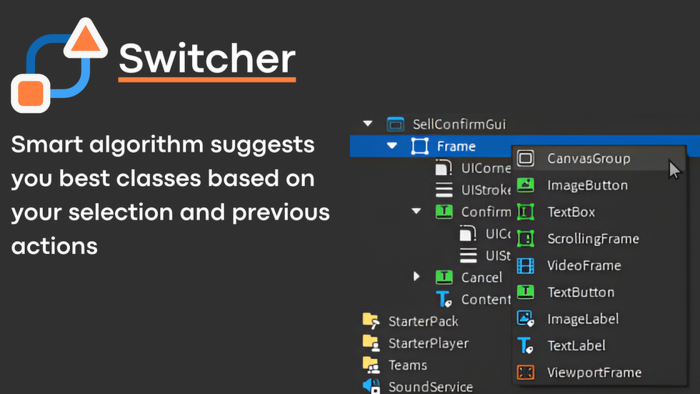Select the Confirm row label
700x394 pixels.
click(x=486, y=212)
